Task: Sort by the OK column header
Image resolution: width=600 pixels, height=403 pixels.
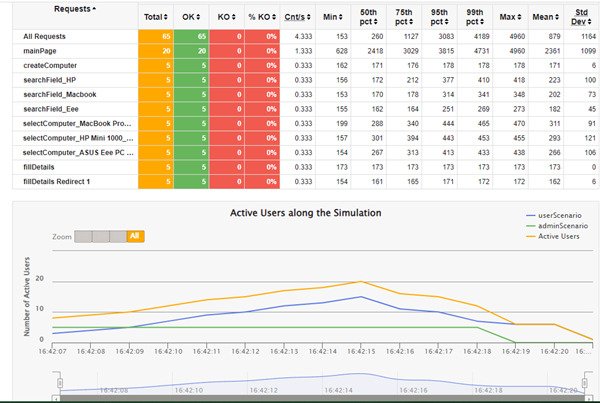Action: 191,17
